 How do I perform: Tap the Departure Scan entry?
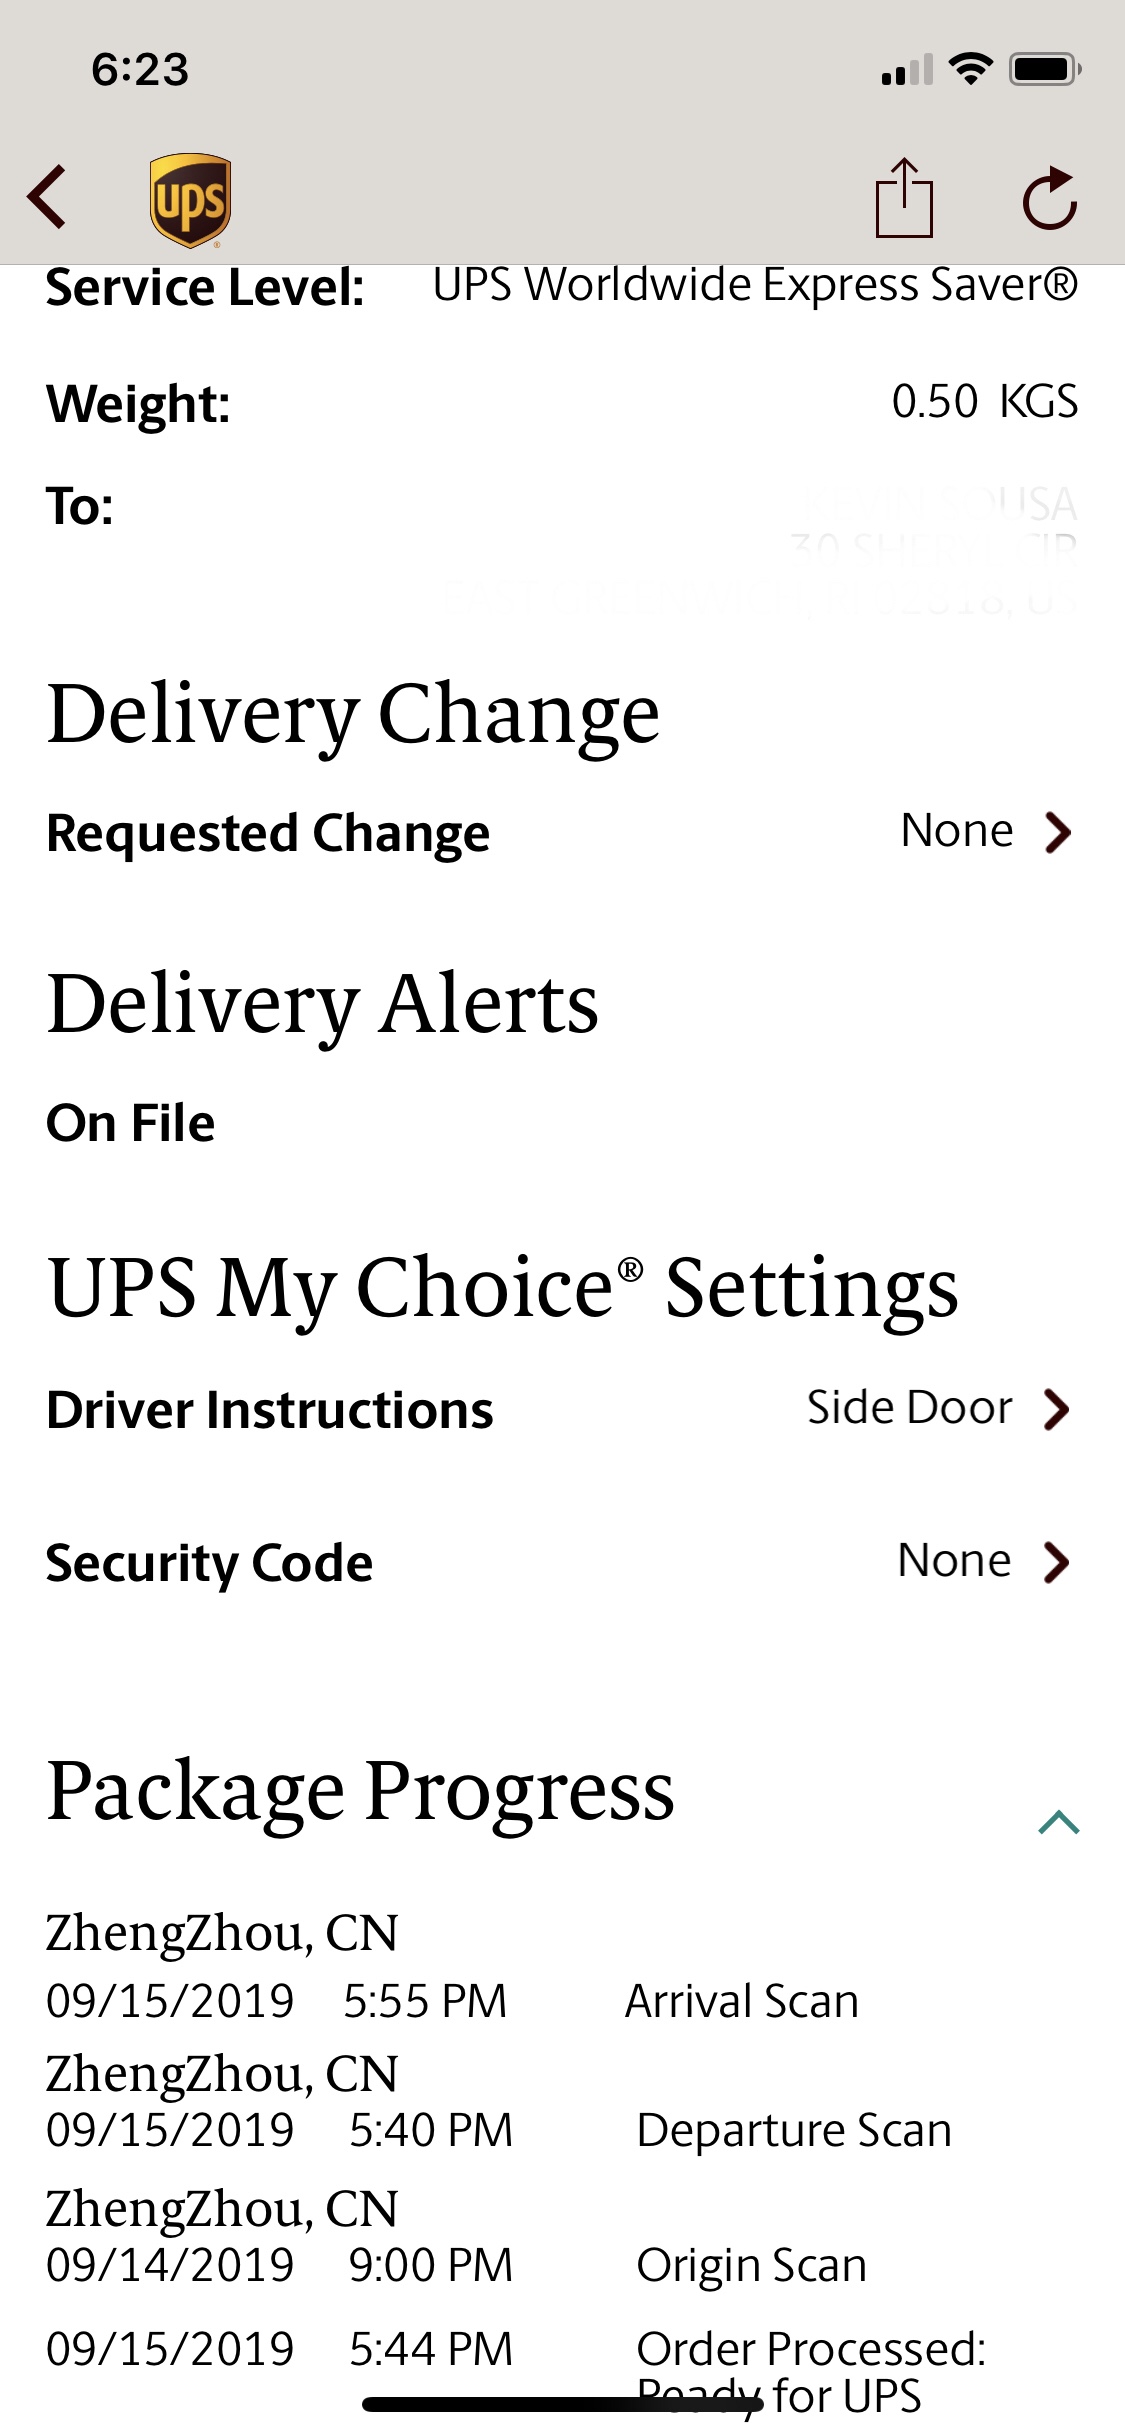click(794, 2130)
